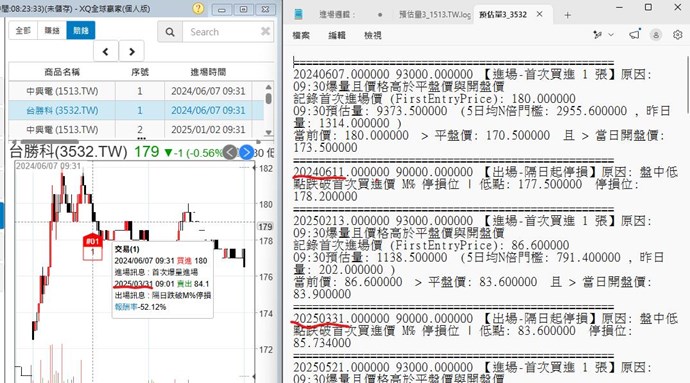Open Notepad settings gear icon

point(678,35)
